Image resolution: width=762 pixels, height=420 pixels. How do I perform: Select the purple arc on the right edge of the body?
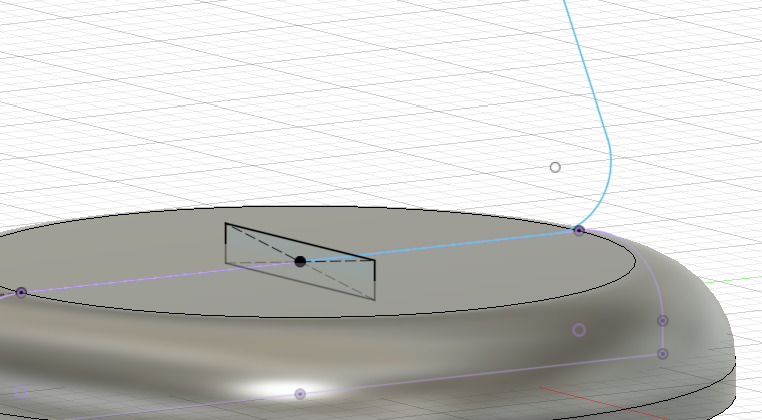point(641,262)
